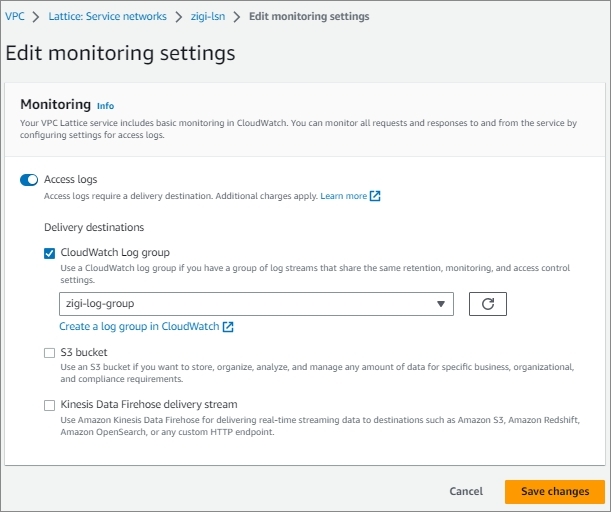Follow the Learn more link
The height and width of the screenshot is (512, 611).
point(344,196)
